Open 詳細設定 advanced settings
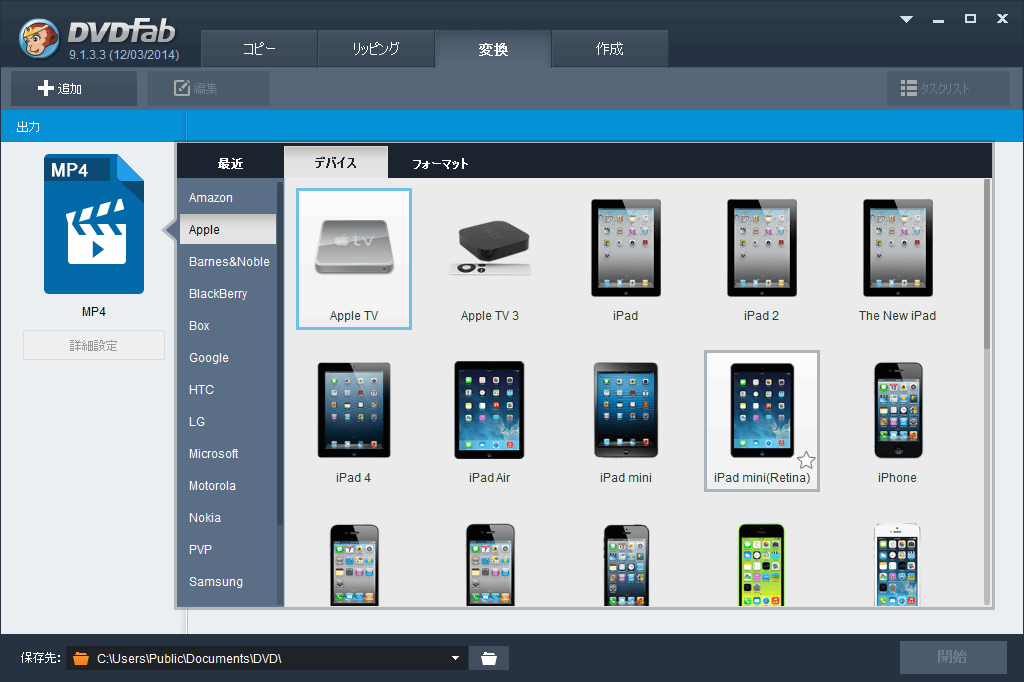 94,345
